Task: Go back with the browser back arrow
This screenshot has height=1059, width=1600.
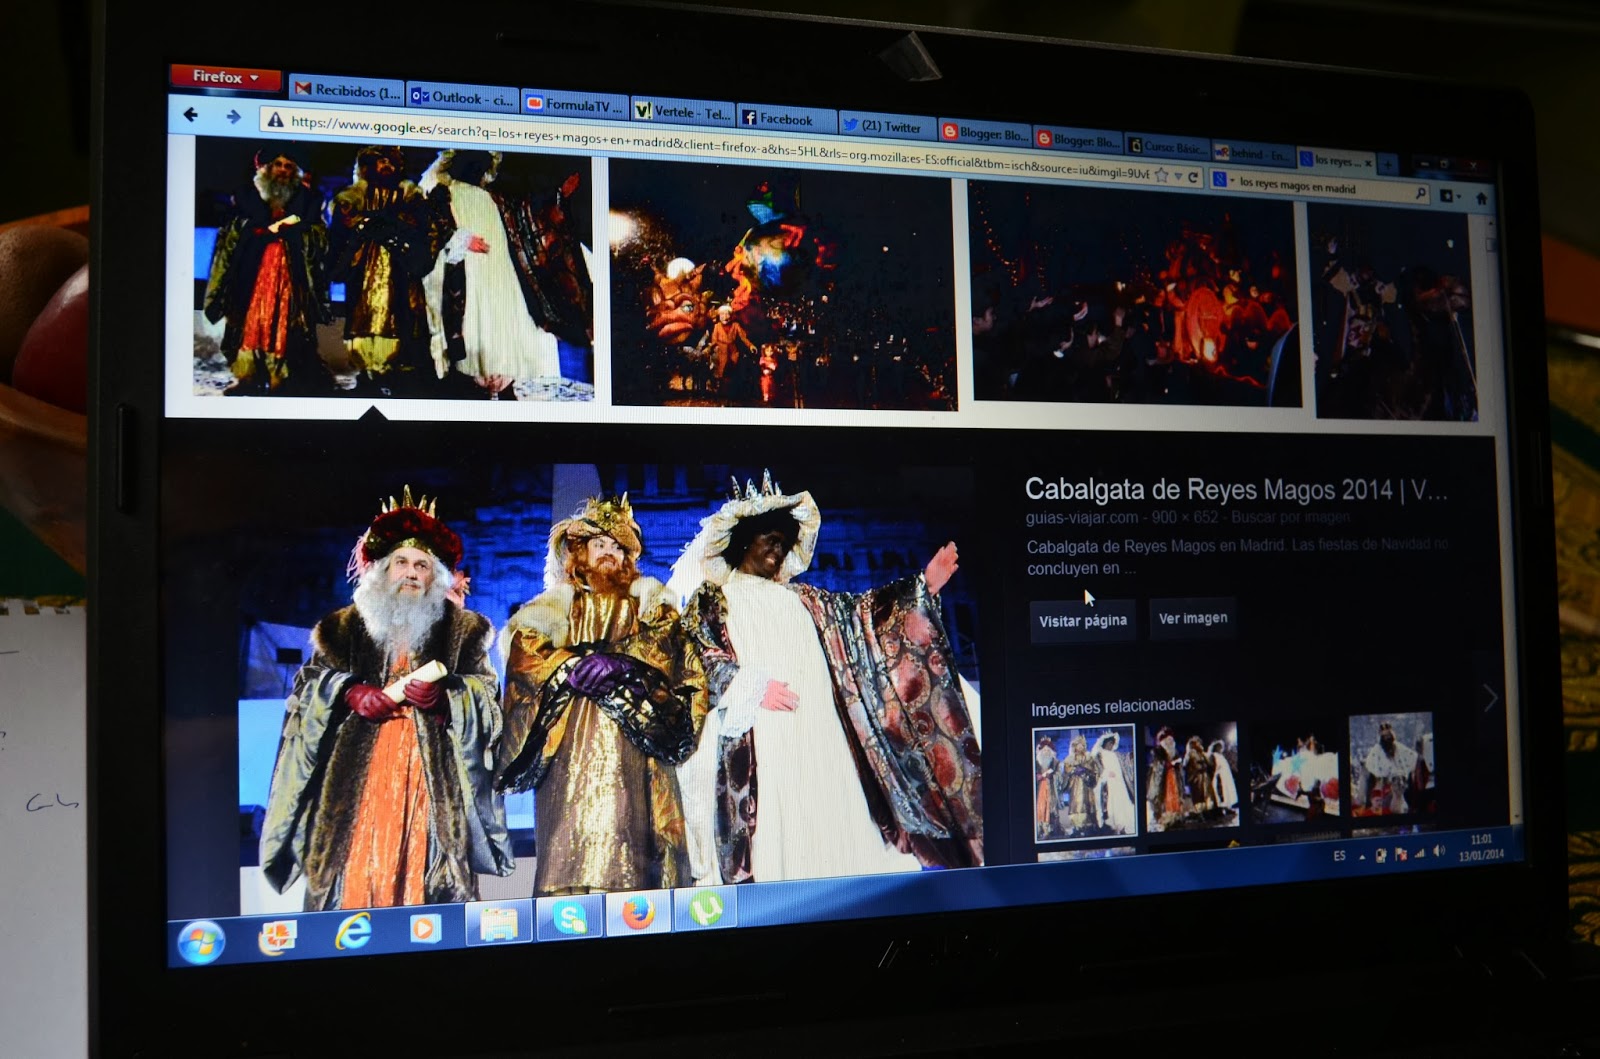Action: [191, 115]
